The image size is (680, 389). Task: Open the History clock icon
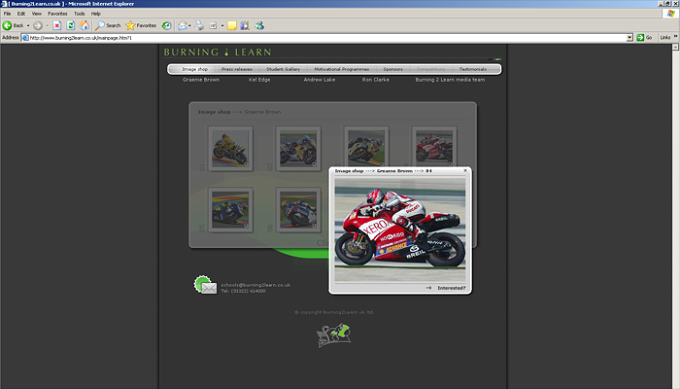click(x=167, y=26)
